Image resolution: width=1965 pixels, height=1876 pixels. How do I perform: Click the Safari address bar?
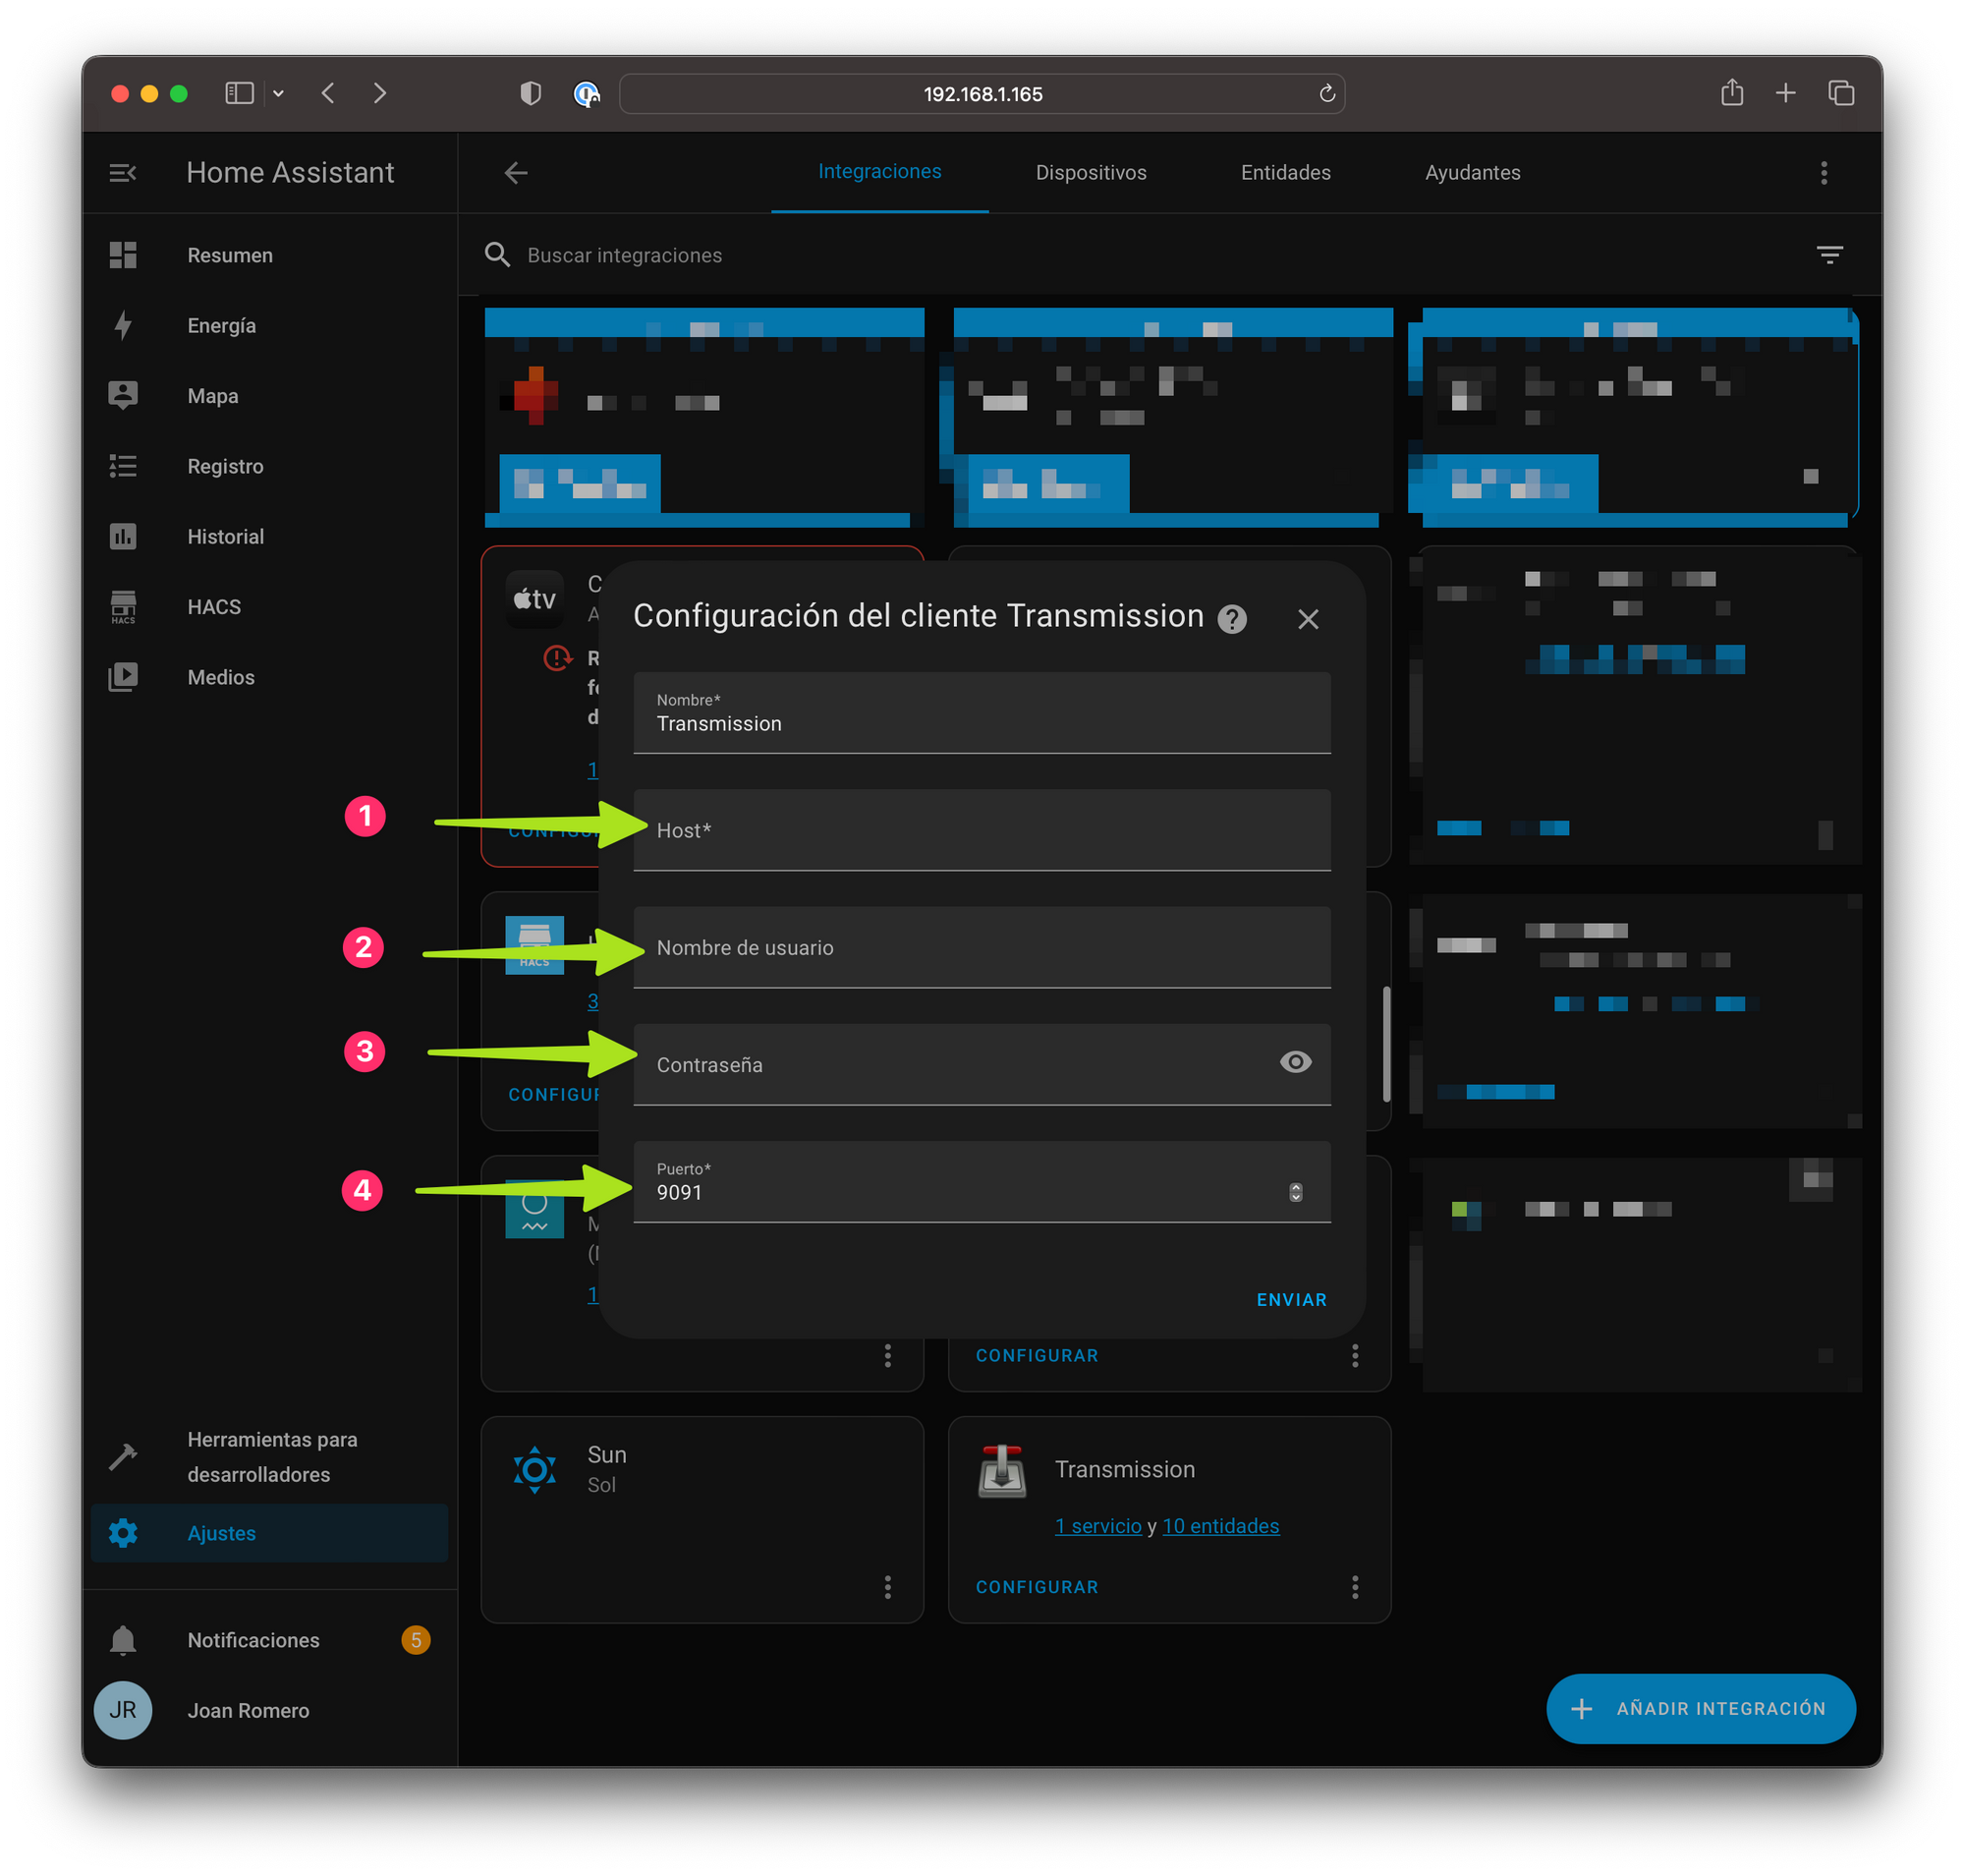(982, 93)
